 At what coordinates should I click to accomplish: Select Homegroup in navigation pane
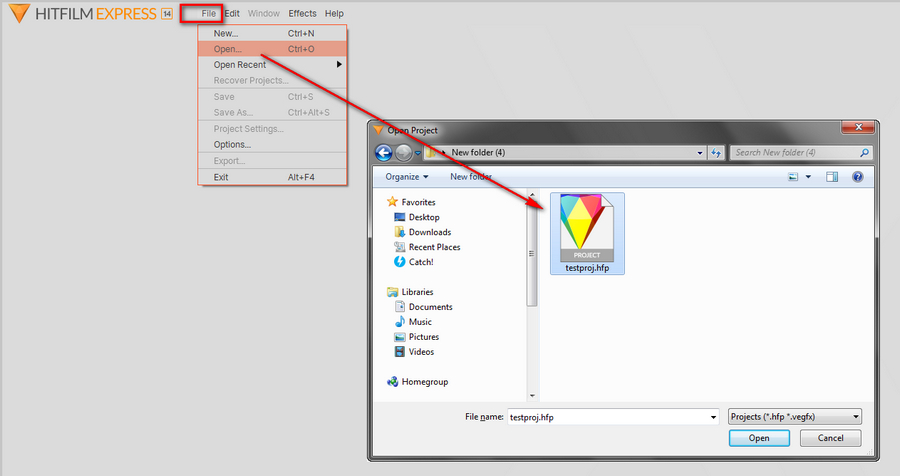[x=424, y=382]
